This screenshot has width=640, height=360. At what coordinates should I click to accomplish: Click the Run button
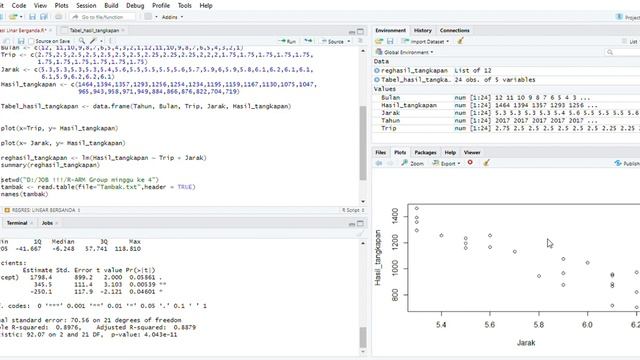coord(288,41)
